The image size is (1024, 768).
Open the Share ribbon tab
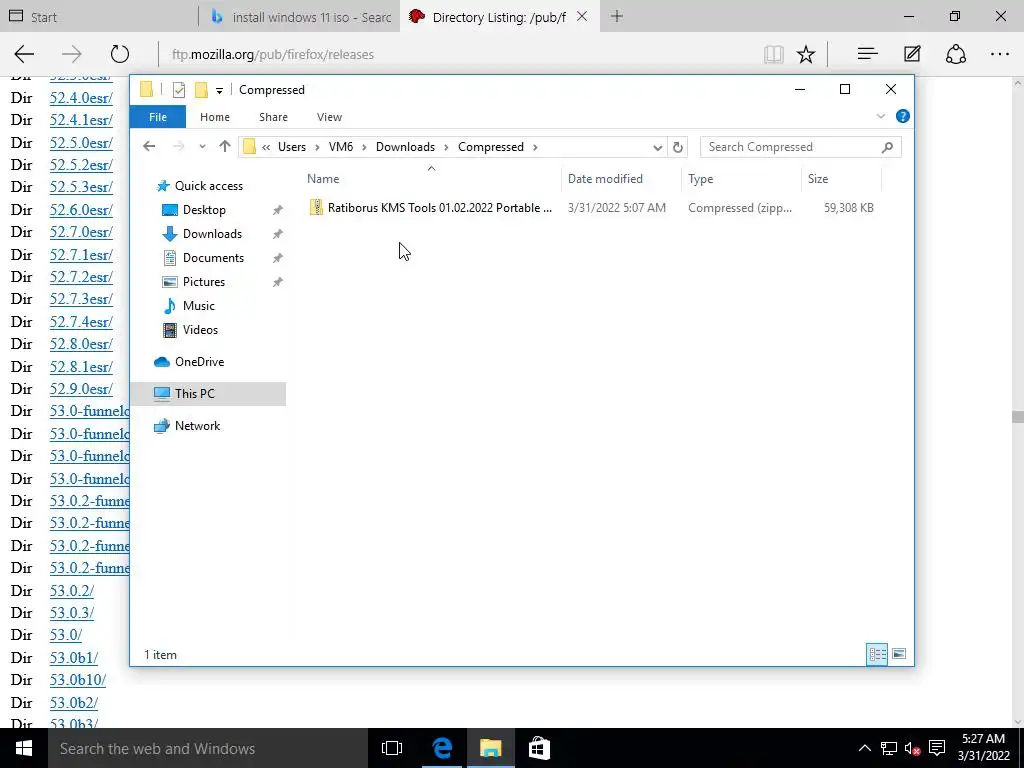[273, 117]
